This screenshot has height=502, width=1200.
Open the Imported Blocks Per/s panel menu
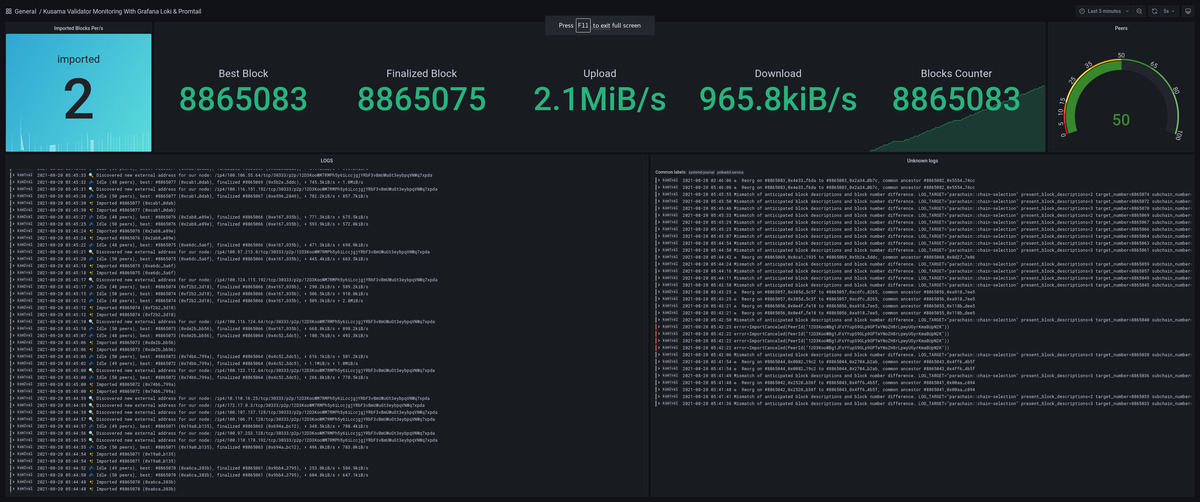[79, 28]
